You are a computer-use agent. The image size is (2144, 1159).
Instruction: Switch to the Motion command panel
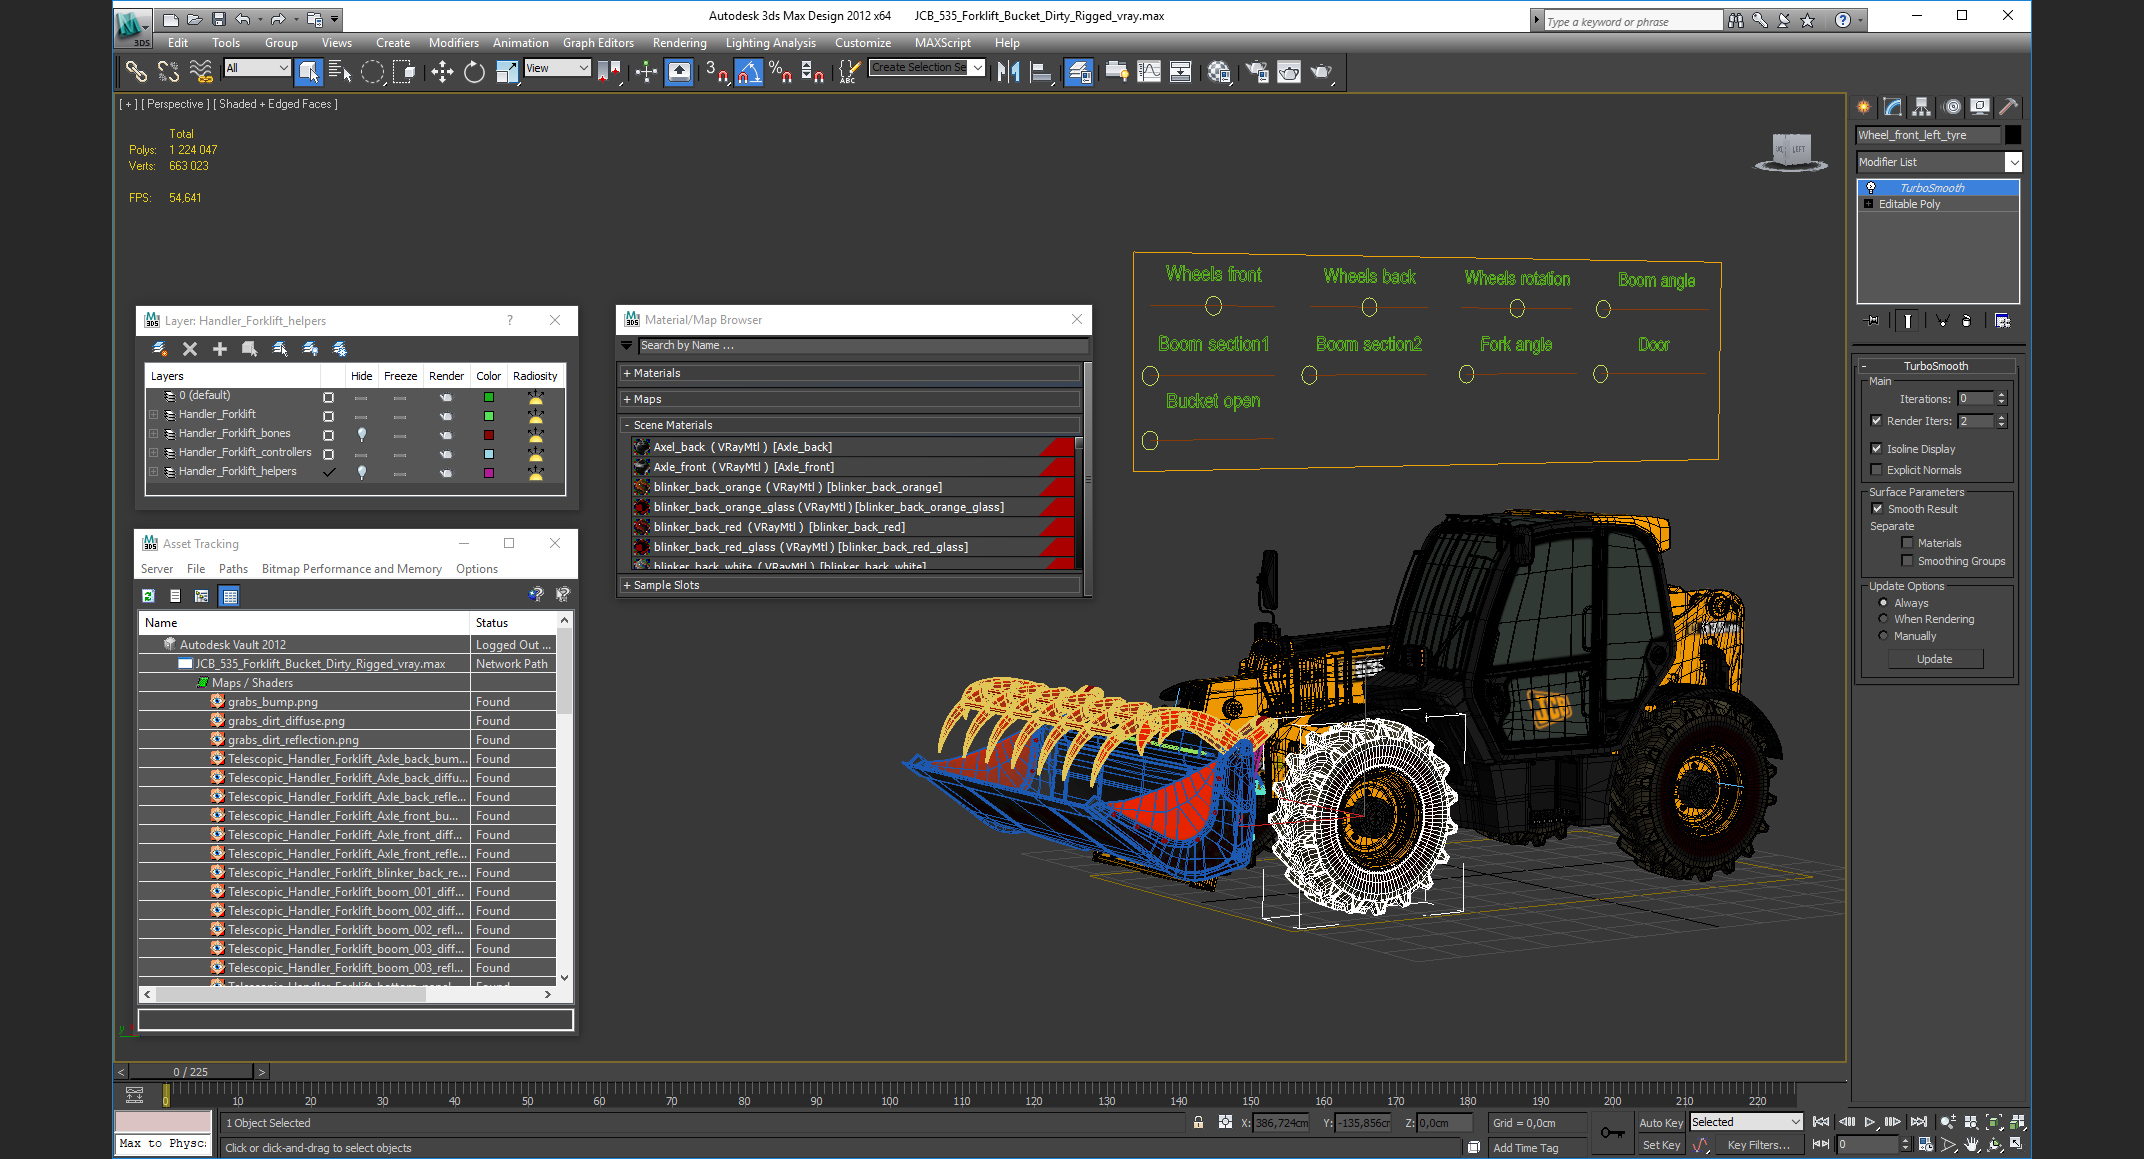1951,107
